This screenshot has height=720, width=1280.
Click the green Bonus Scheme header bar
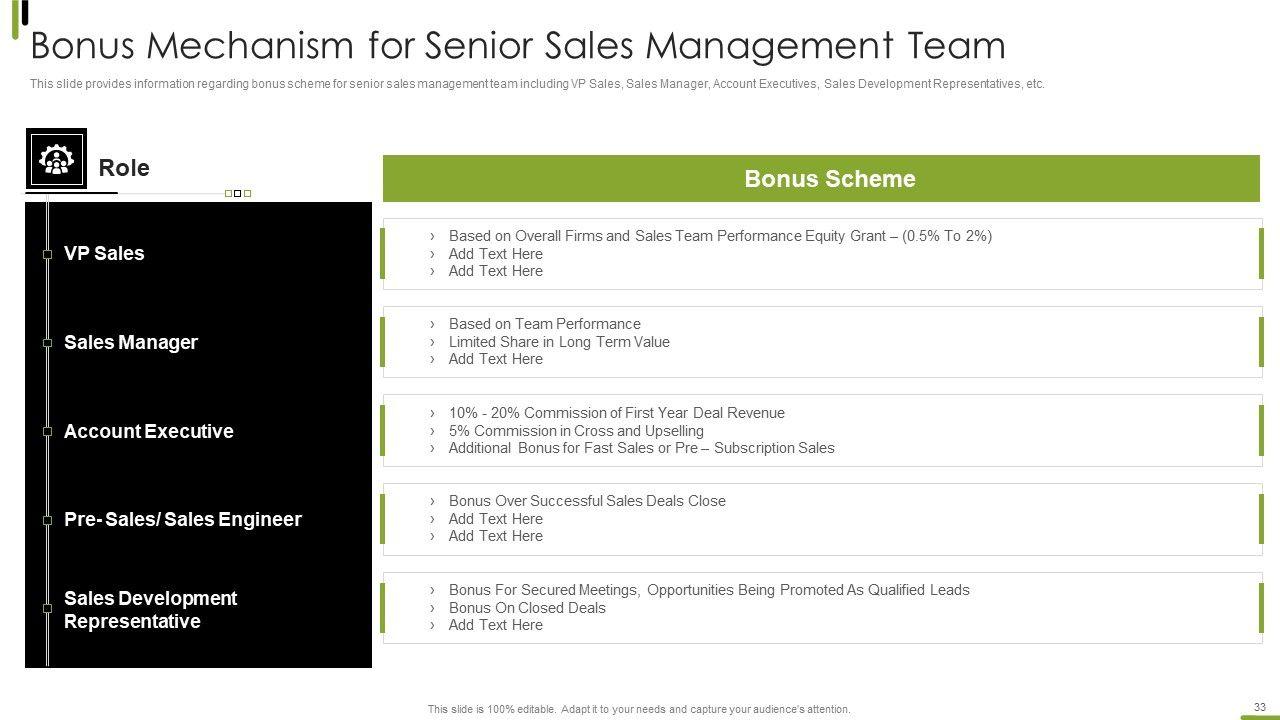tap(821, 179)
